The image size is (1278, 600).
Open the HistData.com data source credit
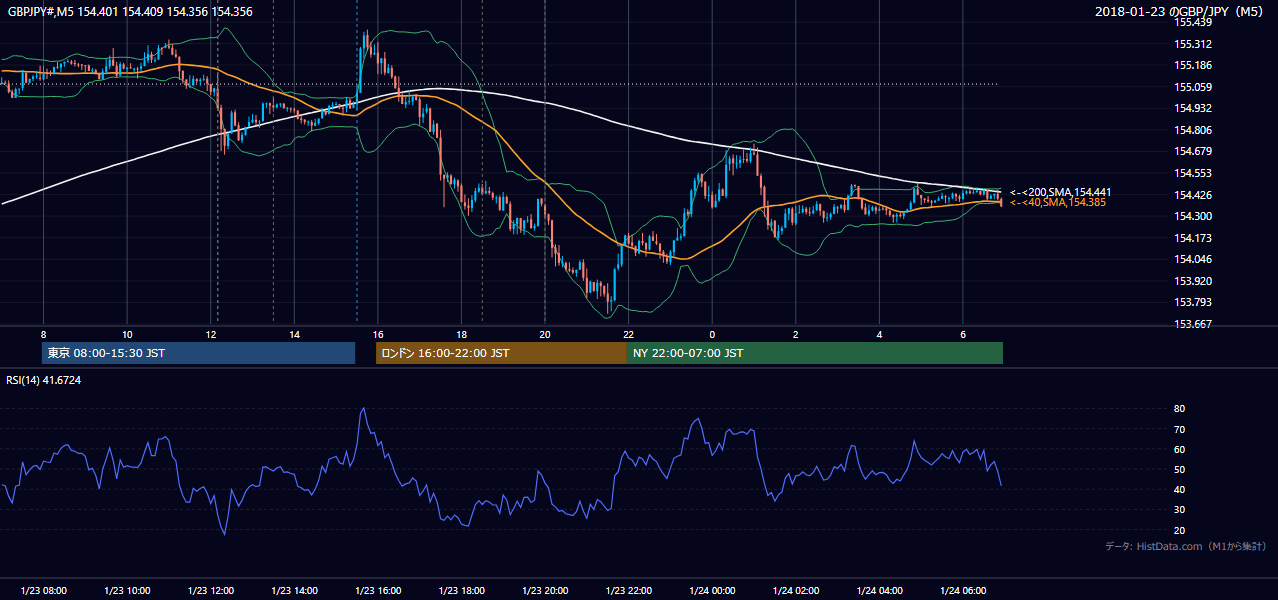1186,546
